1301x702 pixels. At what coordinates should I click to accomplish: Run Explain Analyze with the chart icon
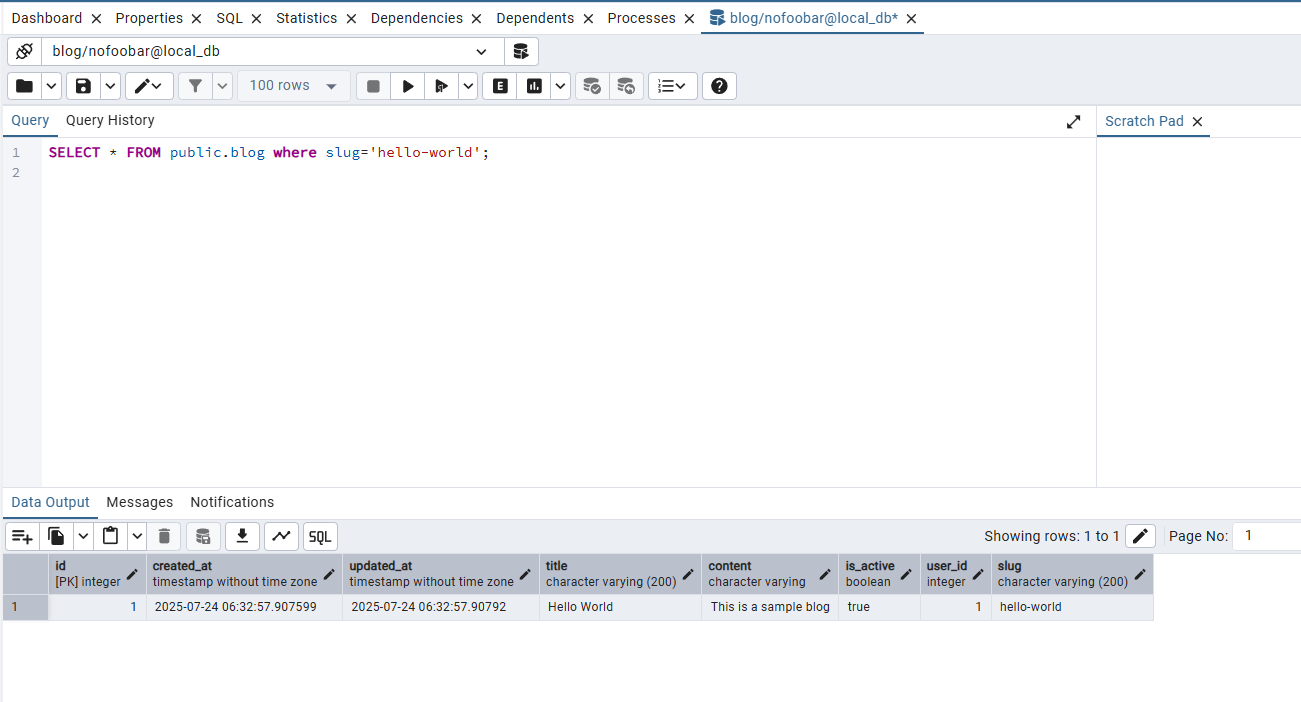pyautogui.click(x=534, y=86)
